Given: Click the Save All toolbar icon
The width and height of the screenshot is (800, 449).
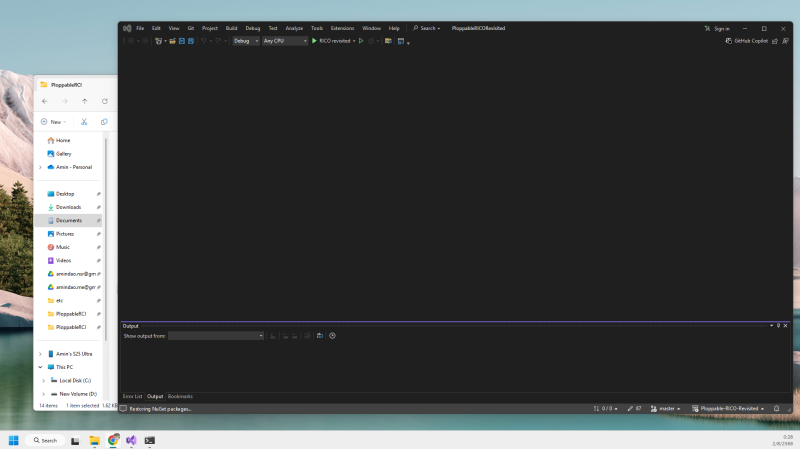Looking at the screenshot, I should [x=190, y=41].
